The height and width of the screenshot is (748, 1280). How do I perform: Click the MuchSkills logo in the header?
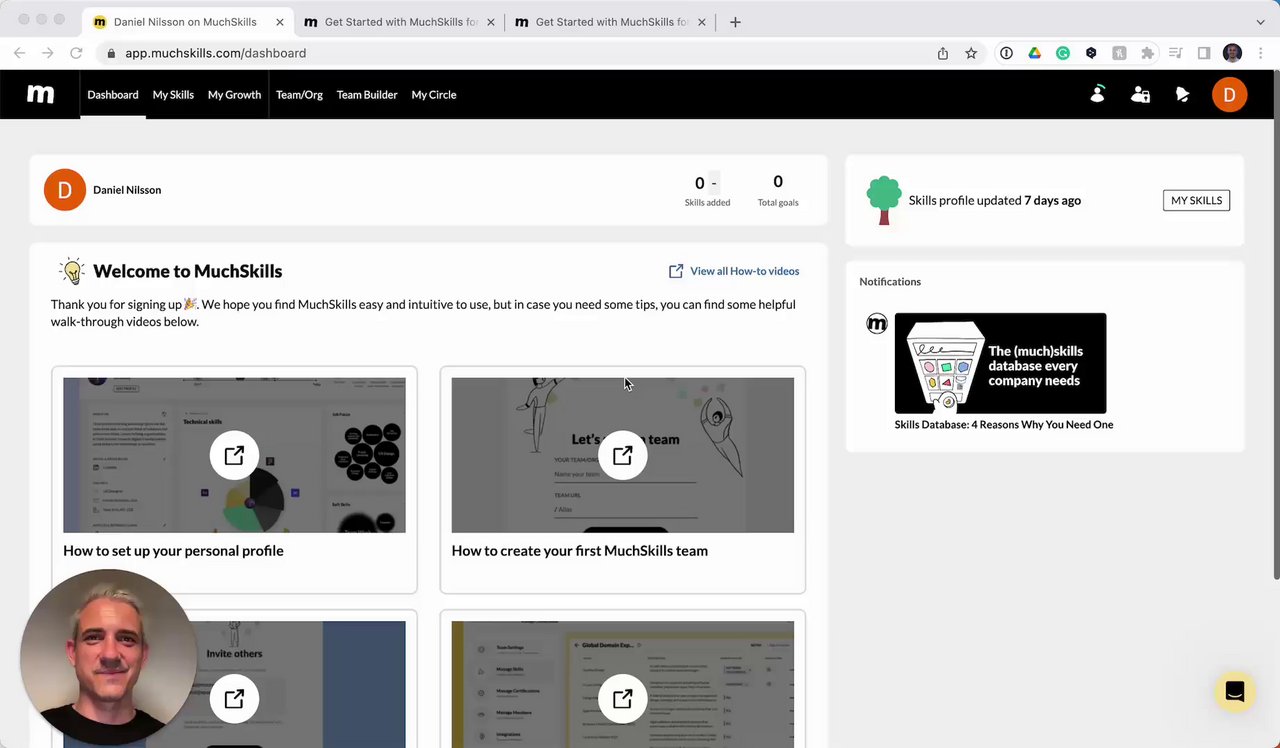tap(40, 94)
